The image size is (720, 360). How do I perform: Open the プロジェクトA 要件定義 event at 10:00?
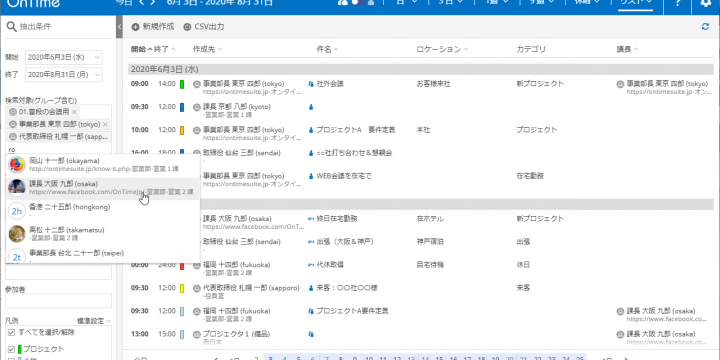click(355, 130)
